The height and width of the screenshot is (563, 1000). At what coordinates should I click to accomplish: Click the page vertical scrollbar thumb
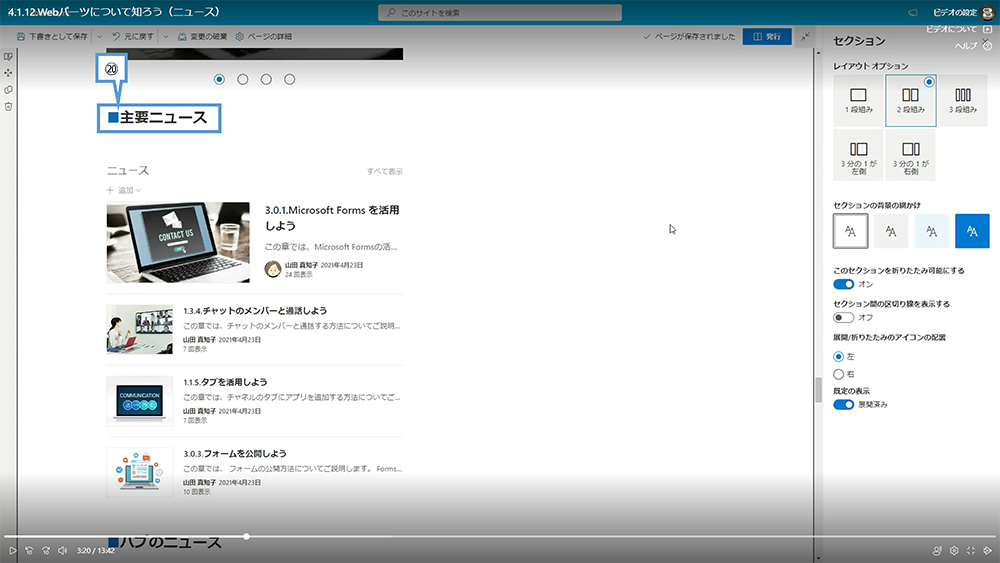(x=818, y=390)
